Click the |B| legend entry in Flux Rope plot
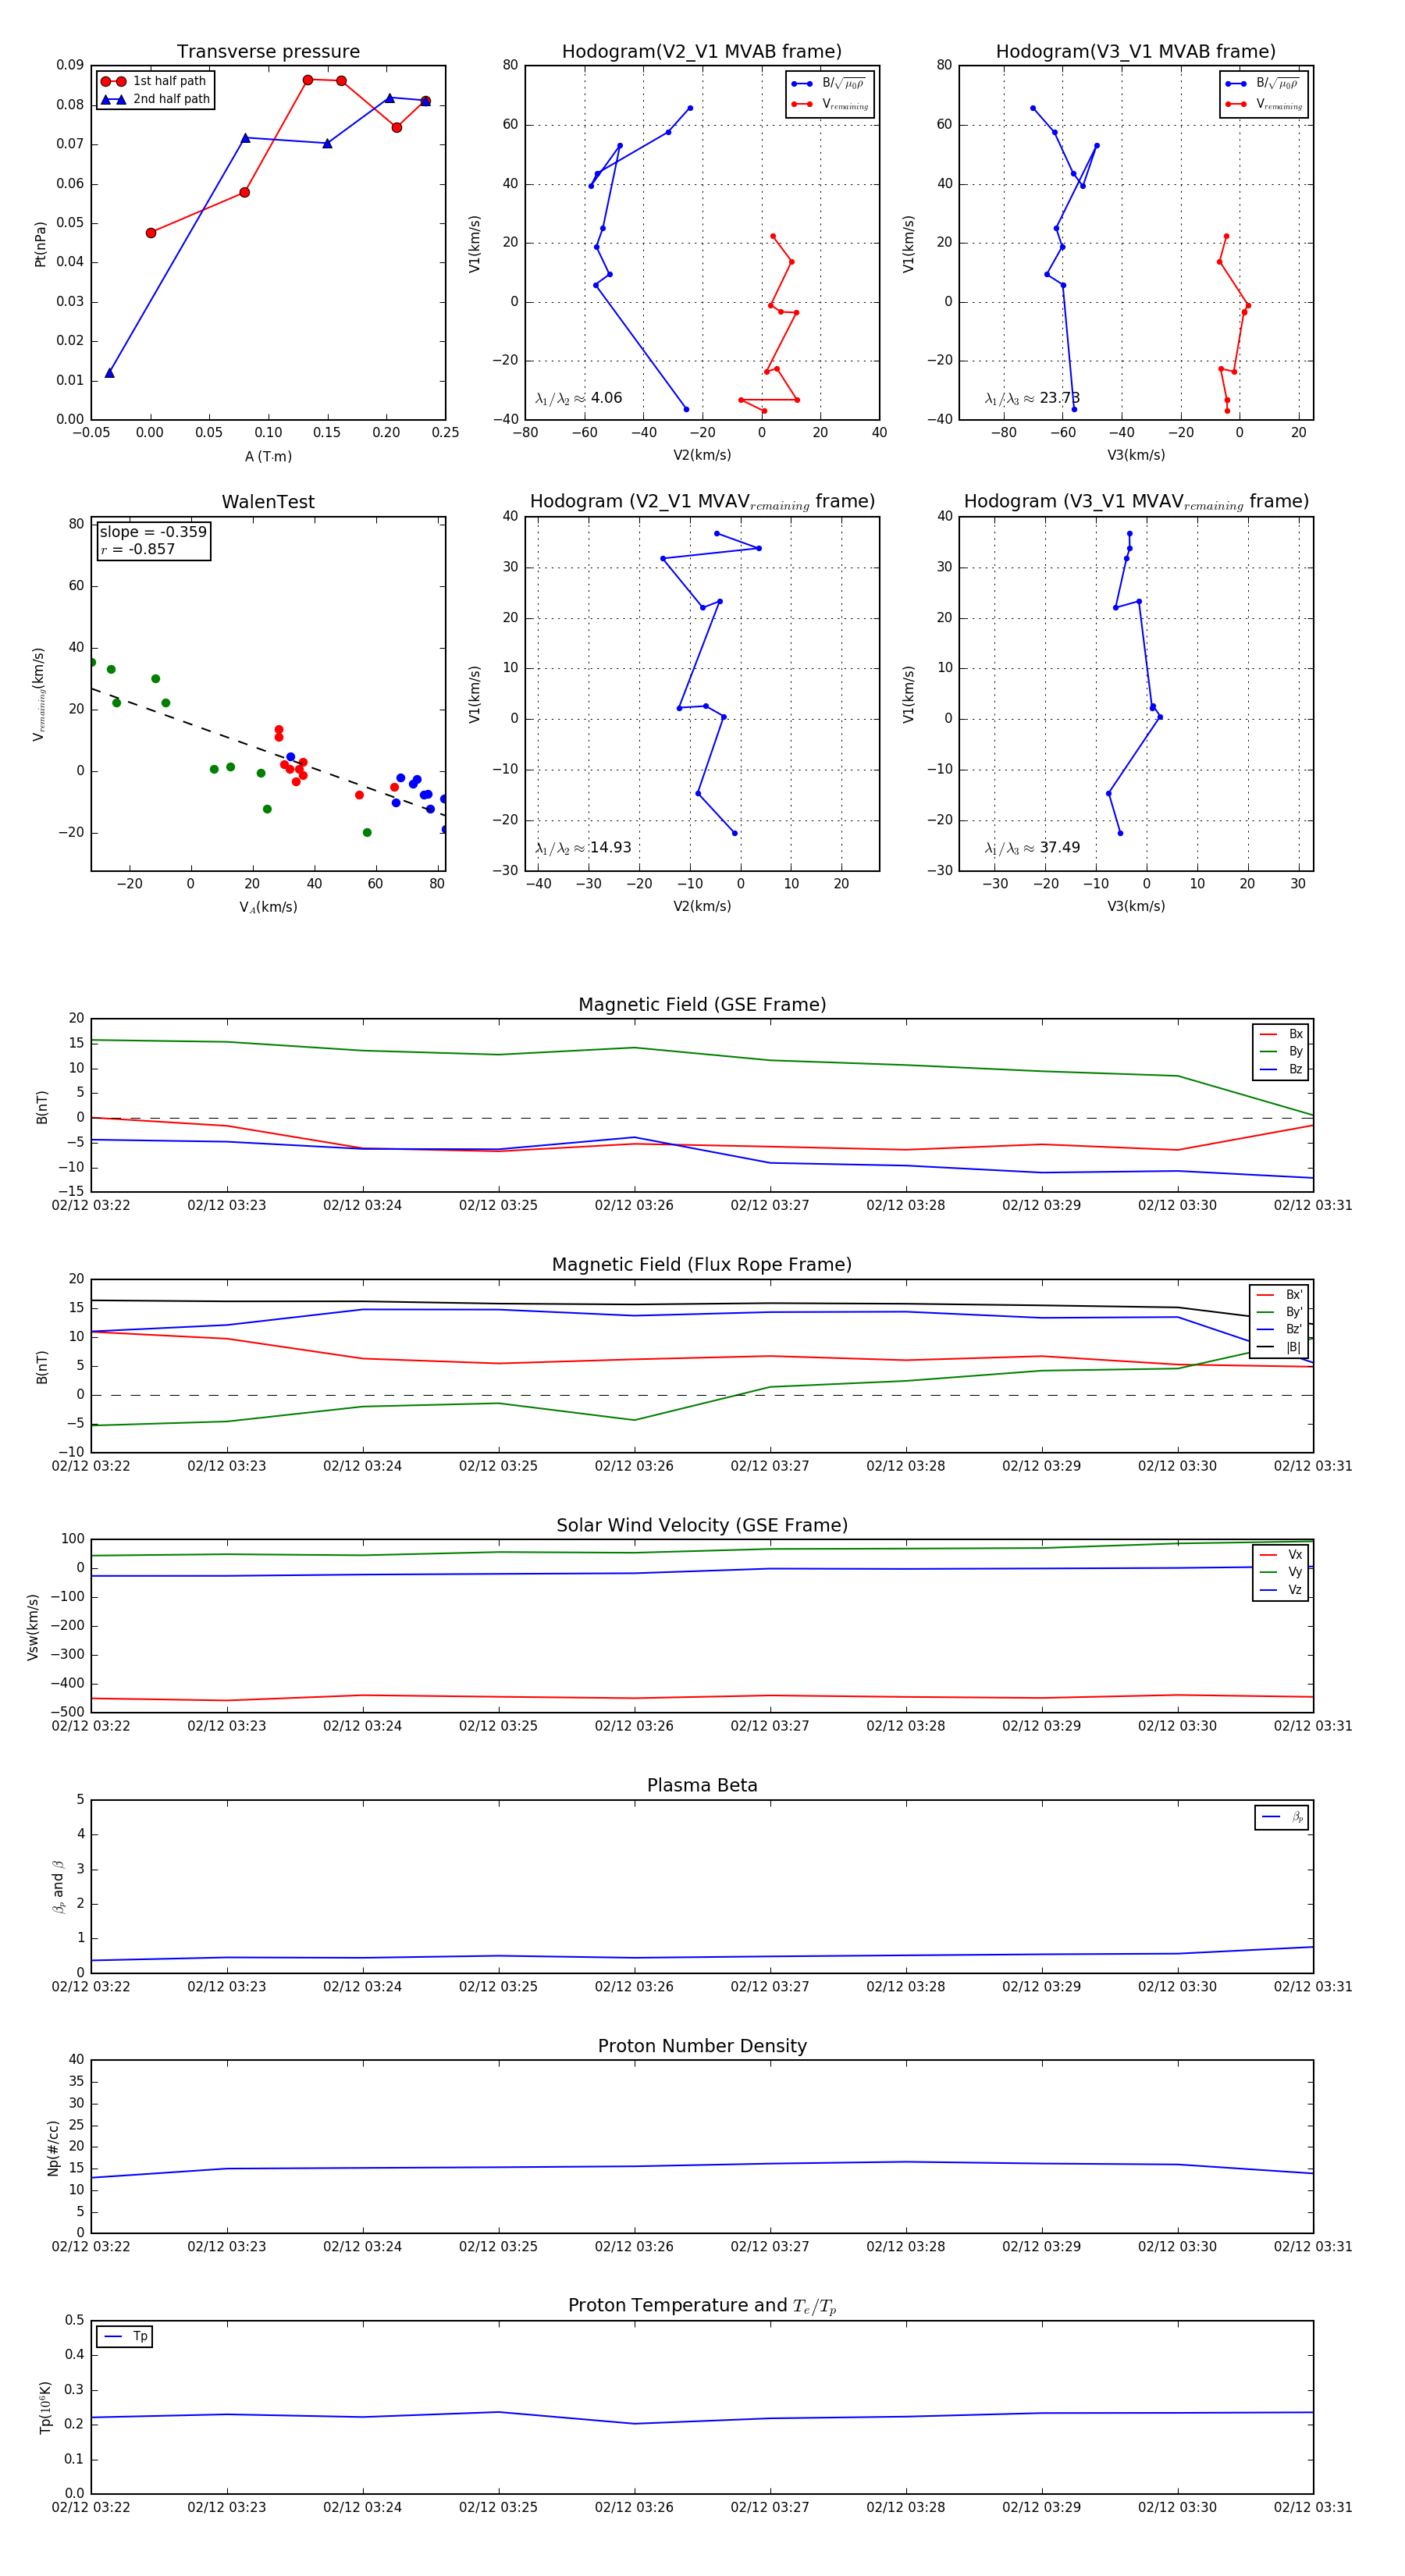Screen dimensions: 1405x2576 click(x=1279, y=1347)
